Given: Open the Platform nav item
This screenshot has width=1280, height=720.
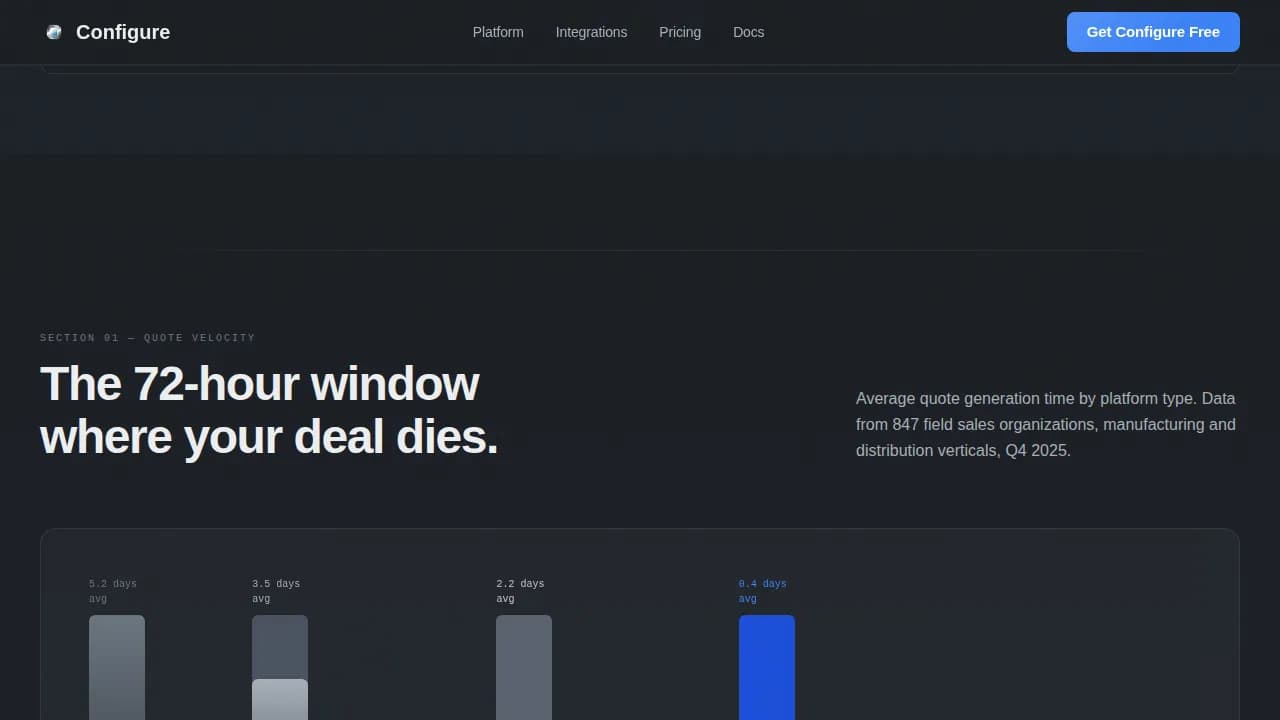Looking at the screenshot, I should click(498, 32).
